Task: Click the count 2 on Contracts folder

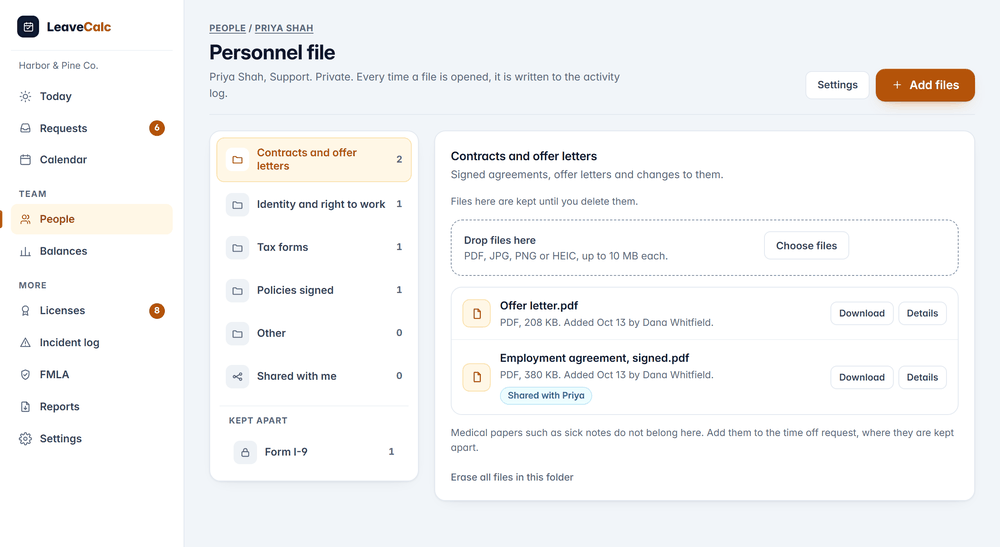Action: 399,159
